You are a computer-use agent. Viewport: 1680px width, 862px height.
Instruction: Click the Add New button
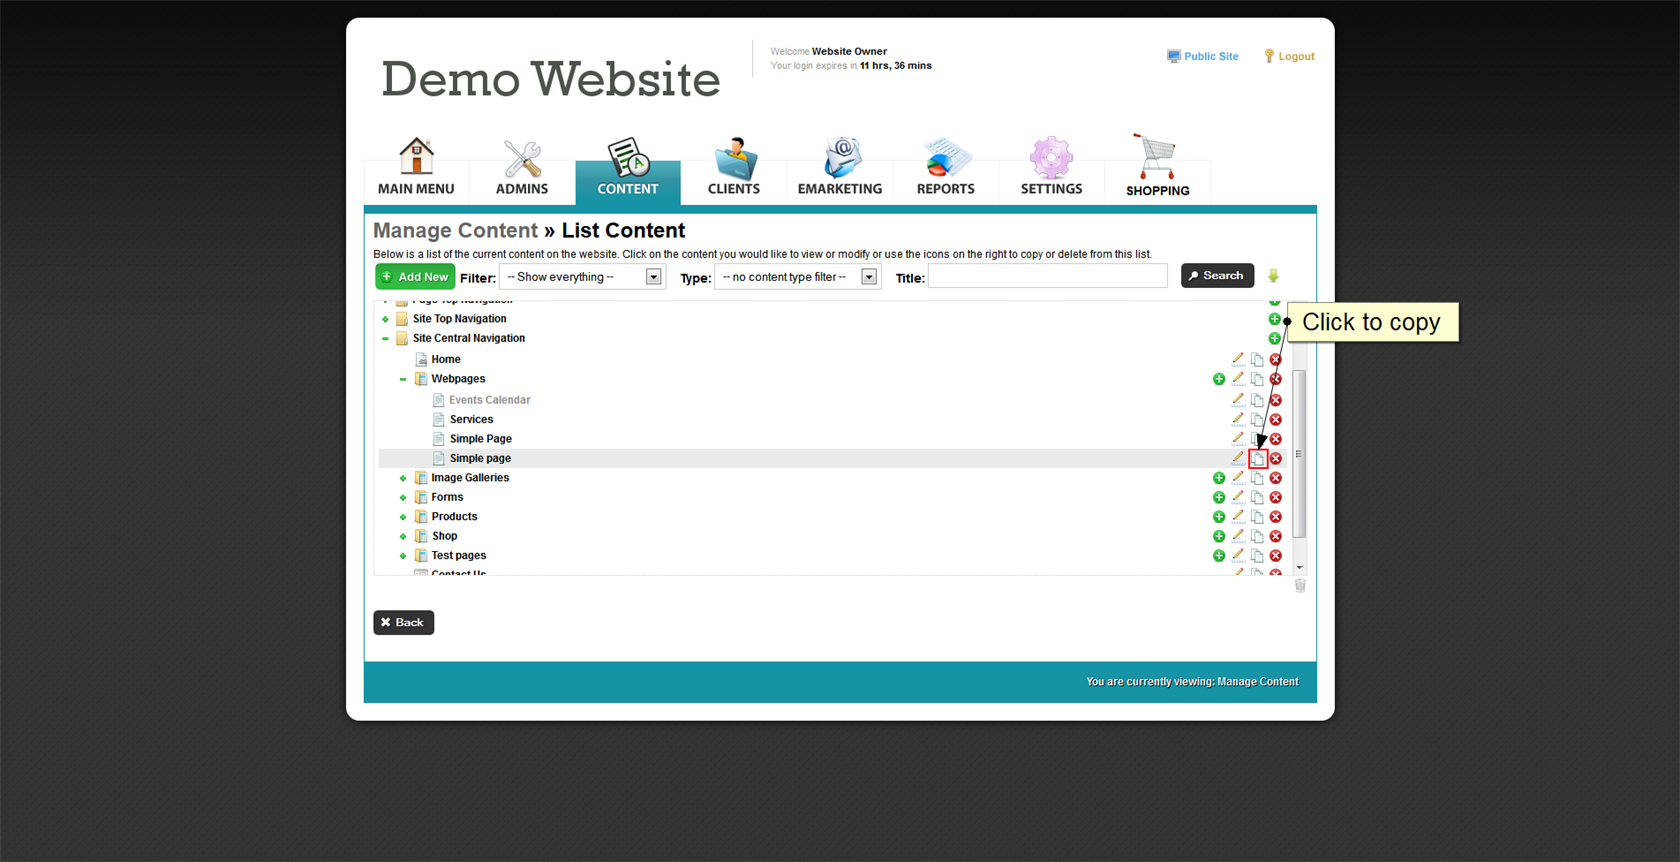[415, 277]
